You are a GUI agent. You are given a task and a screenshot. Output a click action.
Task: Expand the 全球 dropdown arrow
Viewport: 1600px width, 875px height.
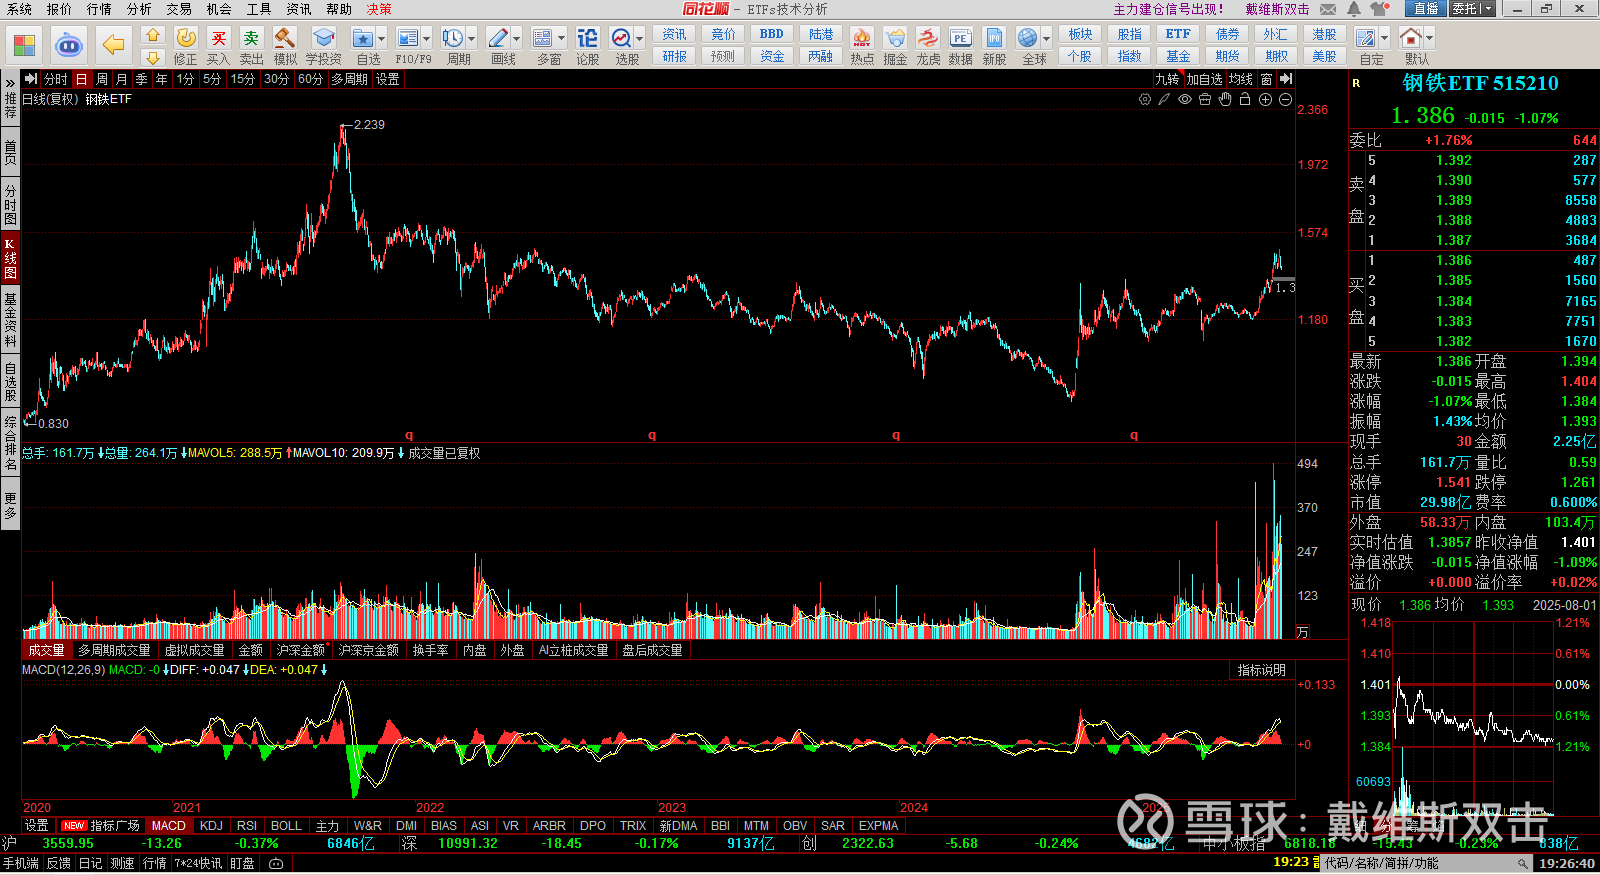point(1047,39)
